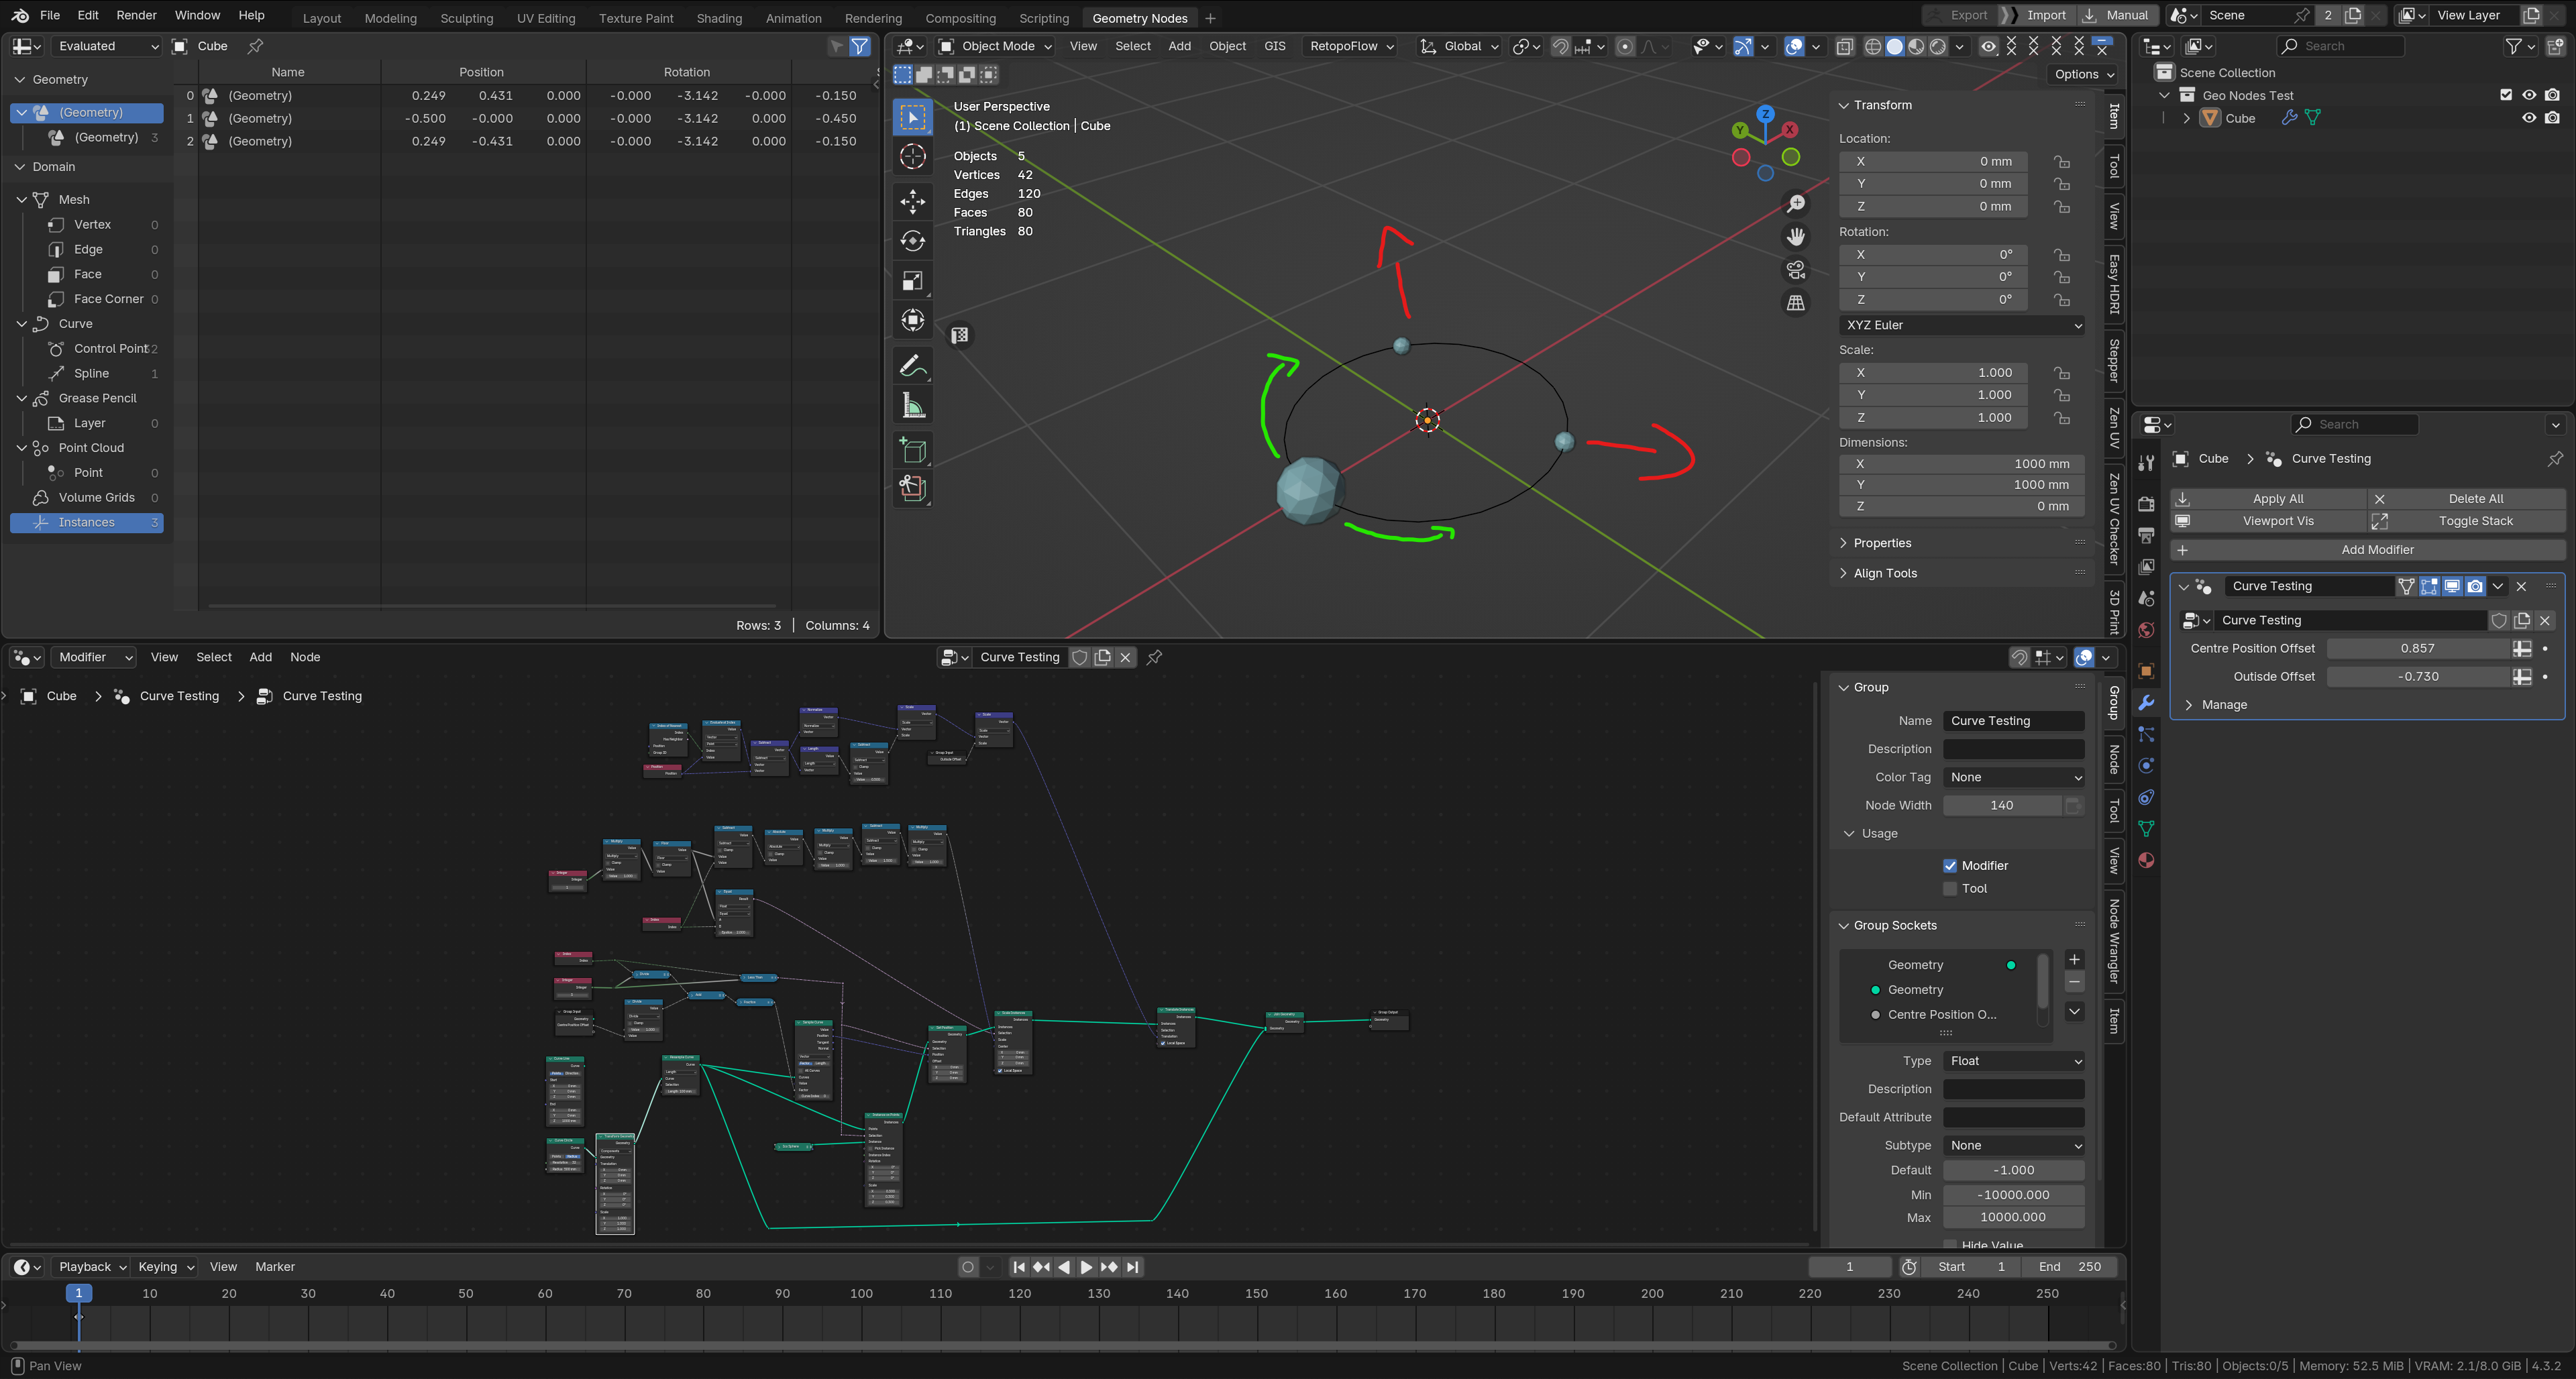Adjust the Centre Position Offset slider
Screen dimensions: 2576x1379
tap(2417, 648)
